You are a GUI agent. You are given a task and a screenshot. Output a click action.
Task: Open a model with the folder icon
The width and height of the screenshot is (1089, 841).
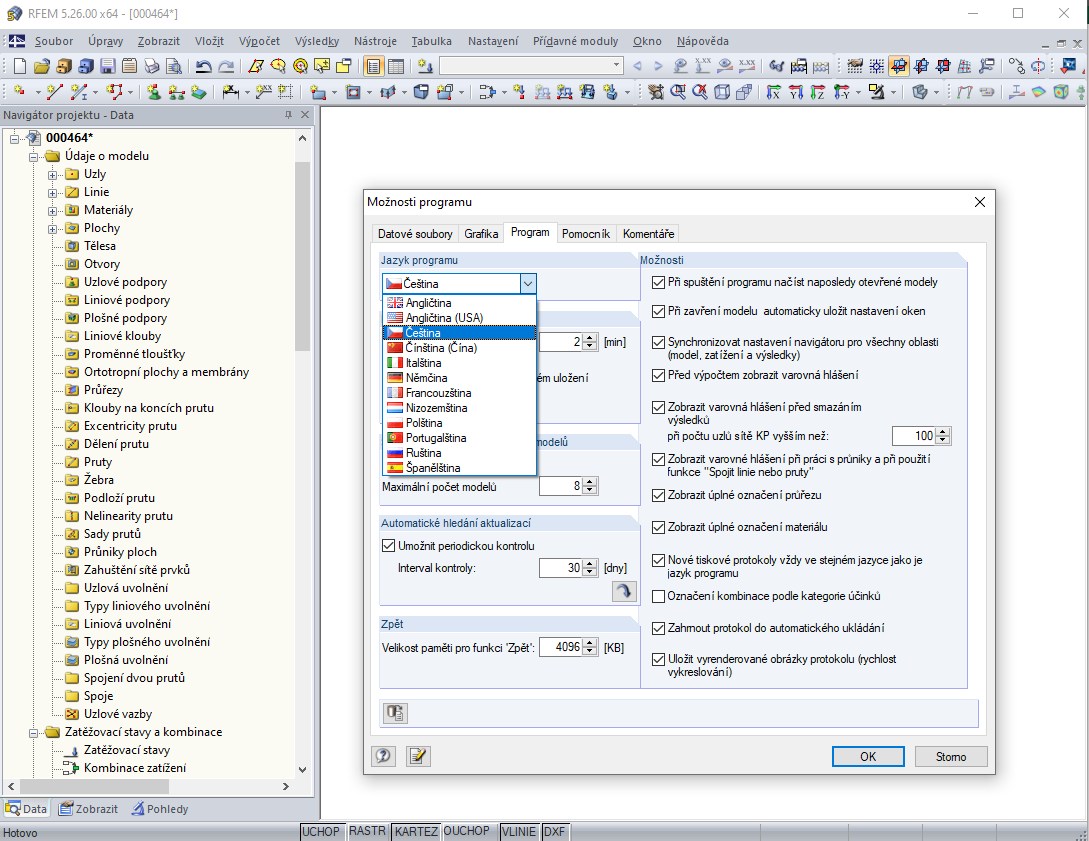click(42, 66)
